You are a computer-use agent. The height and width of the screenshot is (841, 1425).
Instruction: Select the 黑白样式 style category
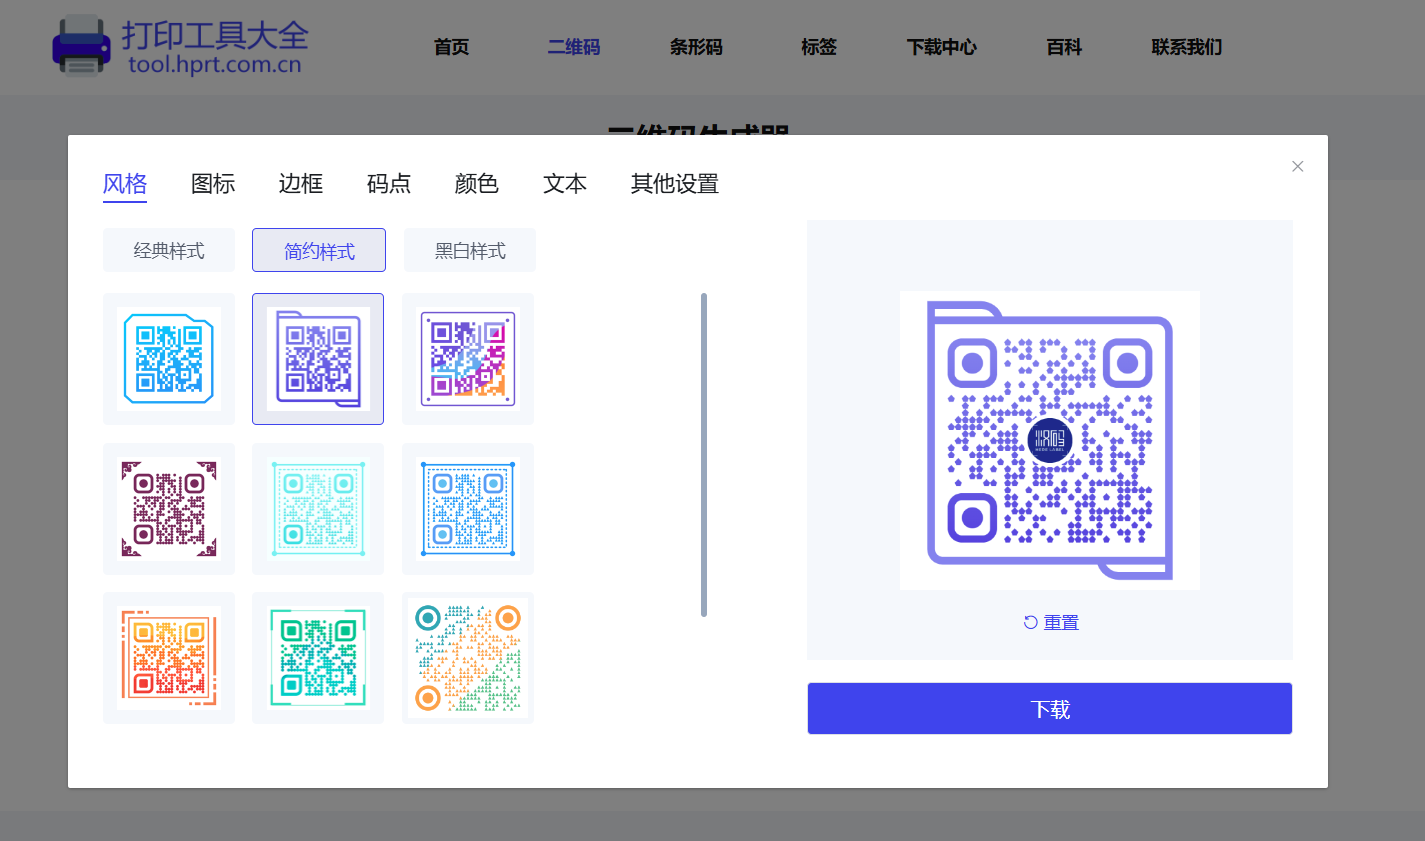(x=470, y=250)
